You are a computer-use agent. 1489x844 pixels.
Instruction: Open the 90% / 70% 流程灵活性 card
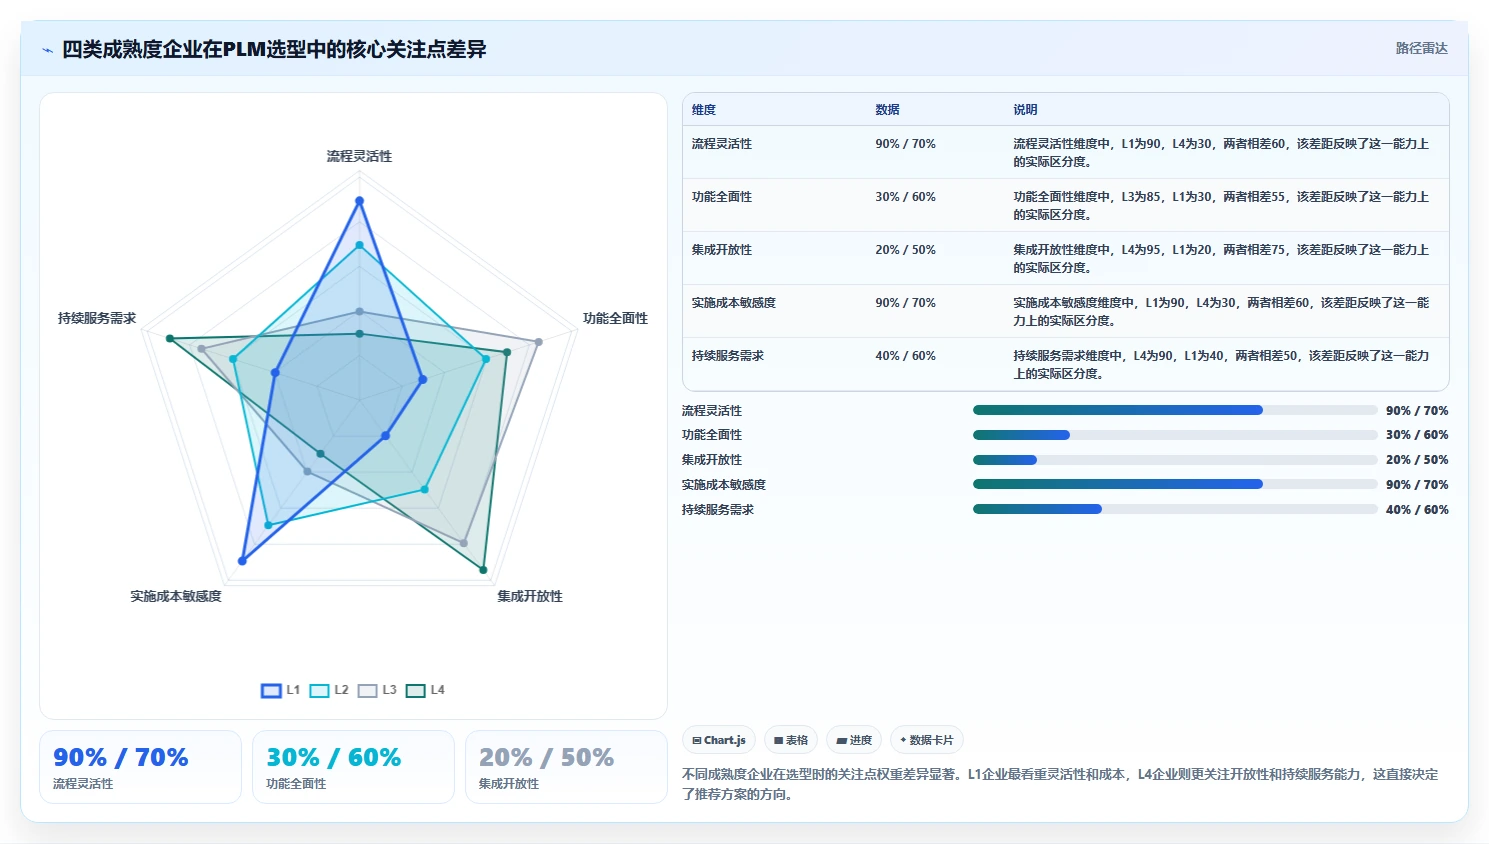tap(140, 767)
